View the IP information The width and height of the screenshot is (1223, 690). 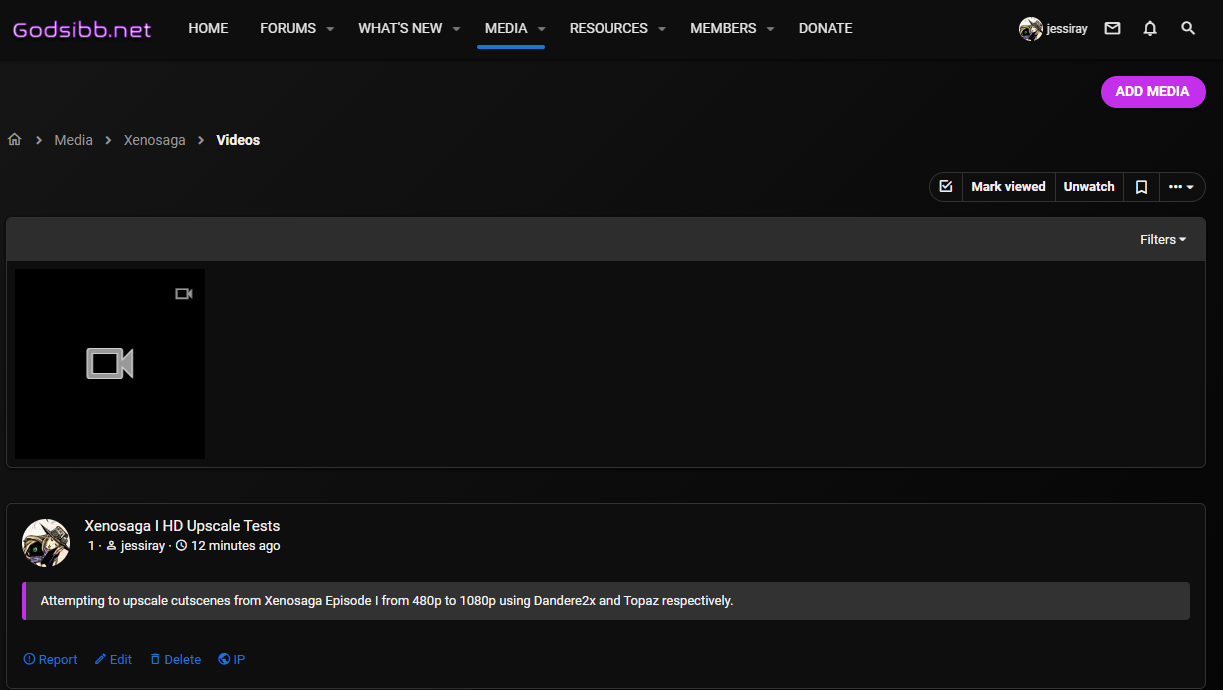232,660
